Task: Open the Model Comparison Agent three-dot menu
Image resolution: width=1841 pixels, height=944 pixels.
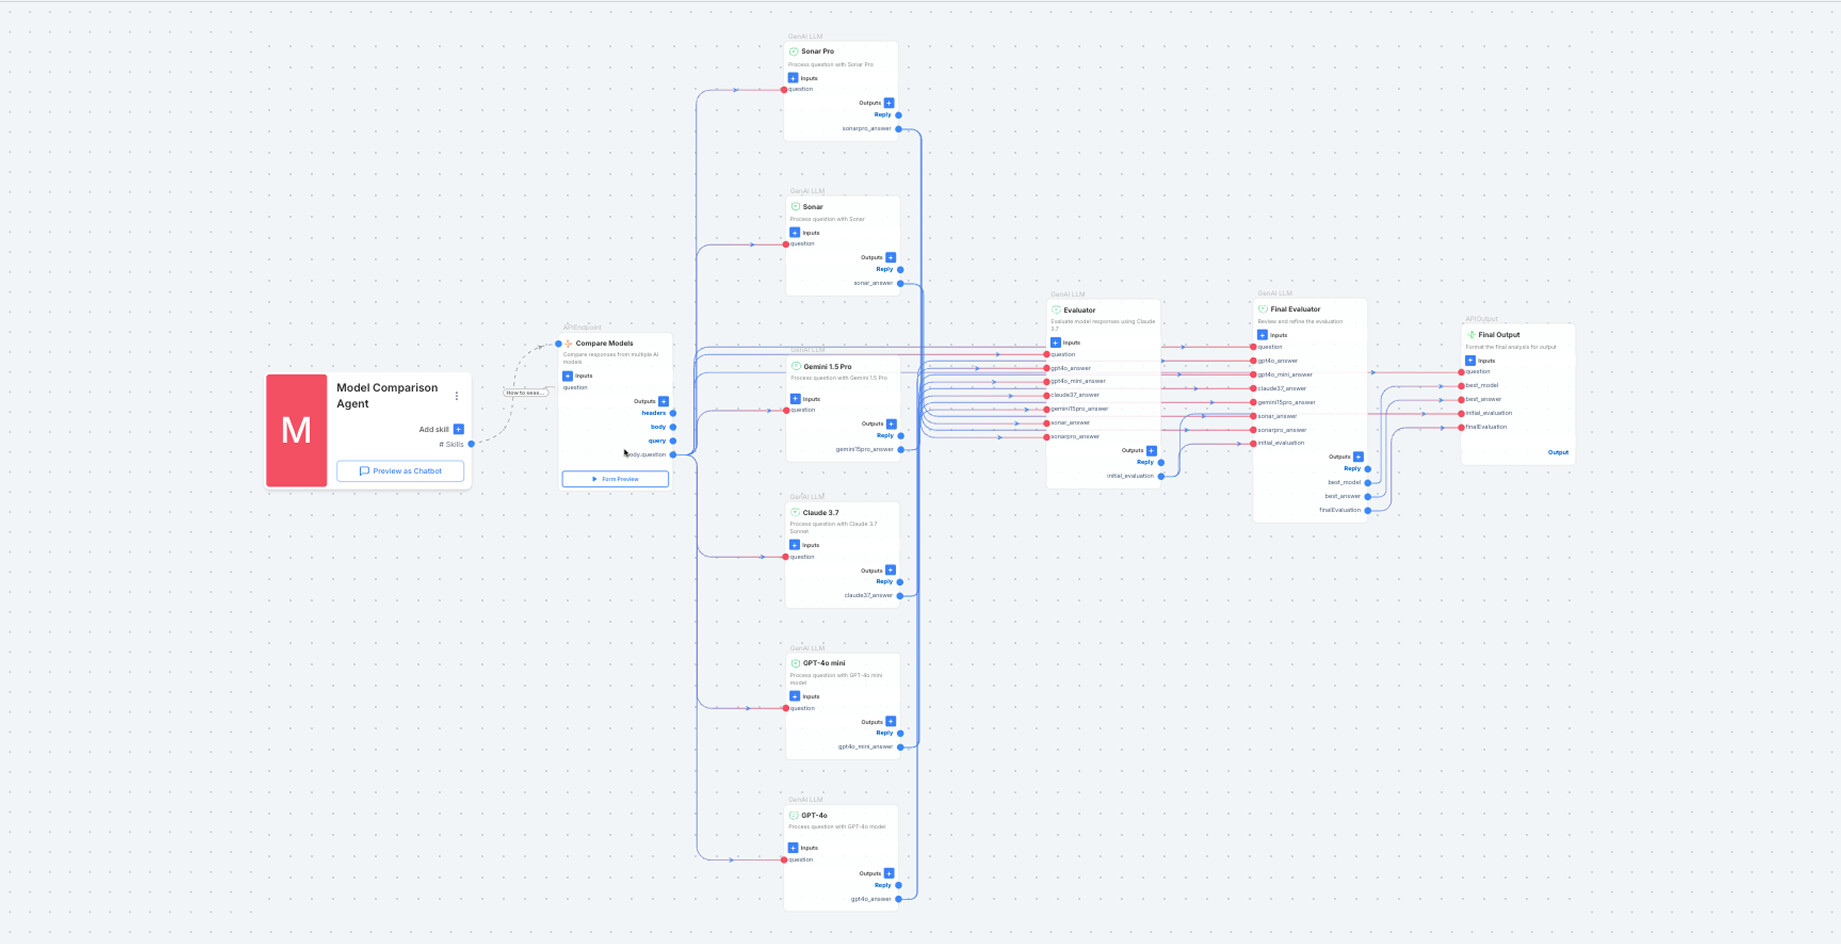Action: pyautogui.click(x=457, y=396)
